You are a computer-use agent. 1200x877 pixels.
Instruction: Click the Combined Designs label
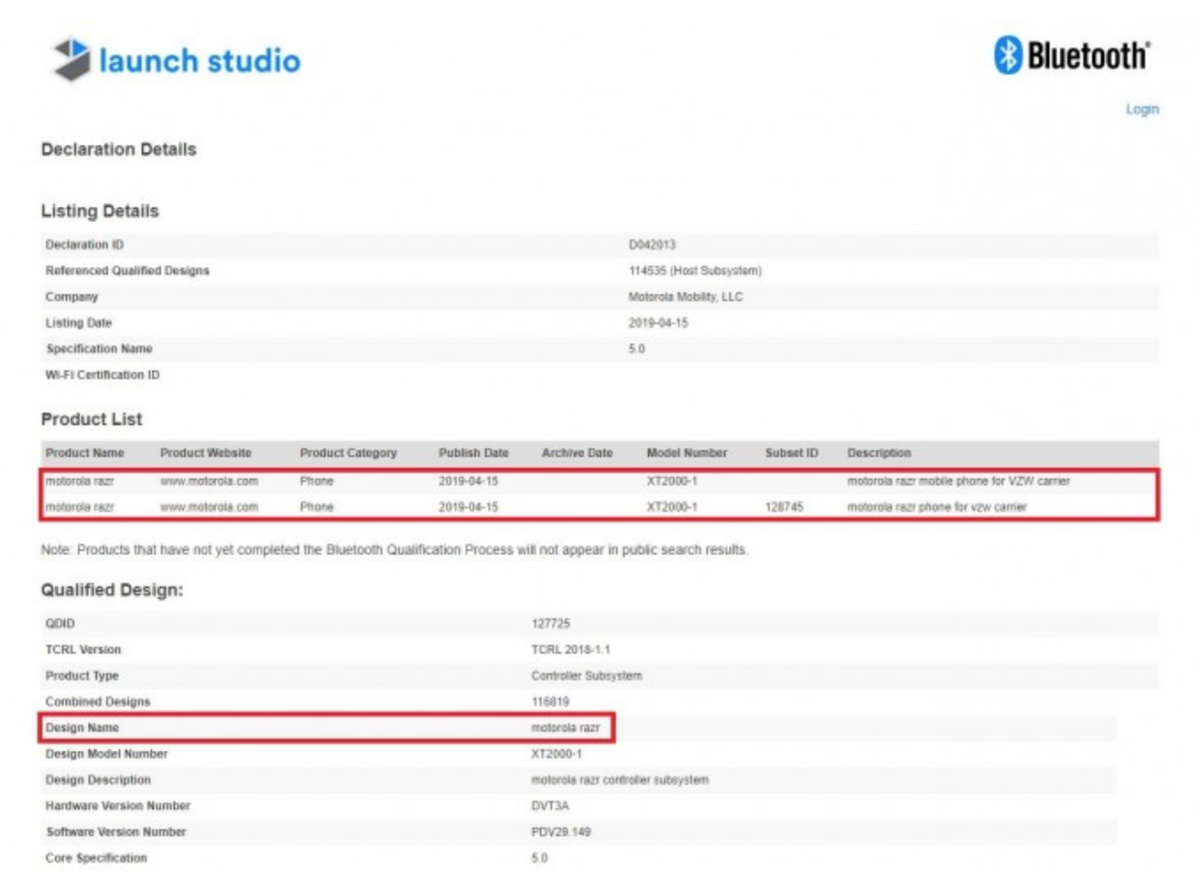pos(98,701)
